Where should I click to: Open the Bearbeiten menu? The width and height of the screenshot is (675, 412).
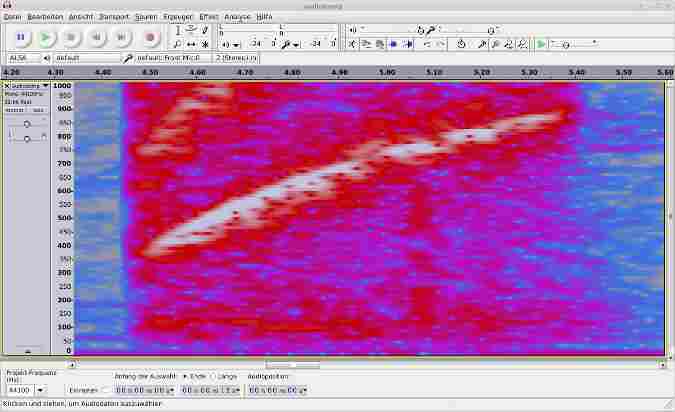pos(45,17)
